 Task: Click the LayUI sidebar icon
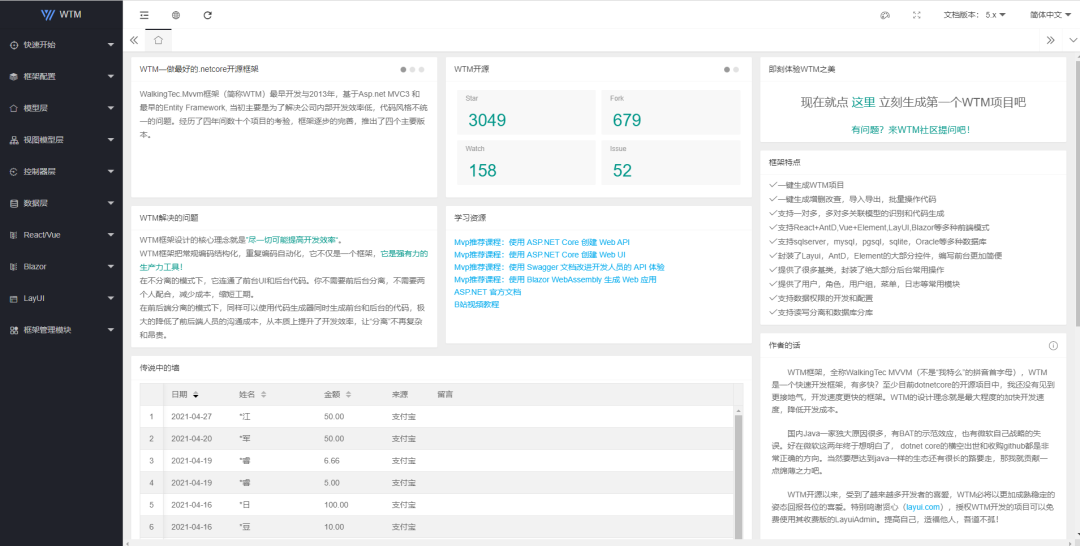click(x=14, y=299)
